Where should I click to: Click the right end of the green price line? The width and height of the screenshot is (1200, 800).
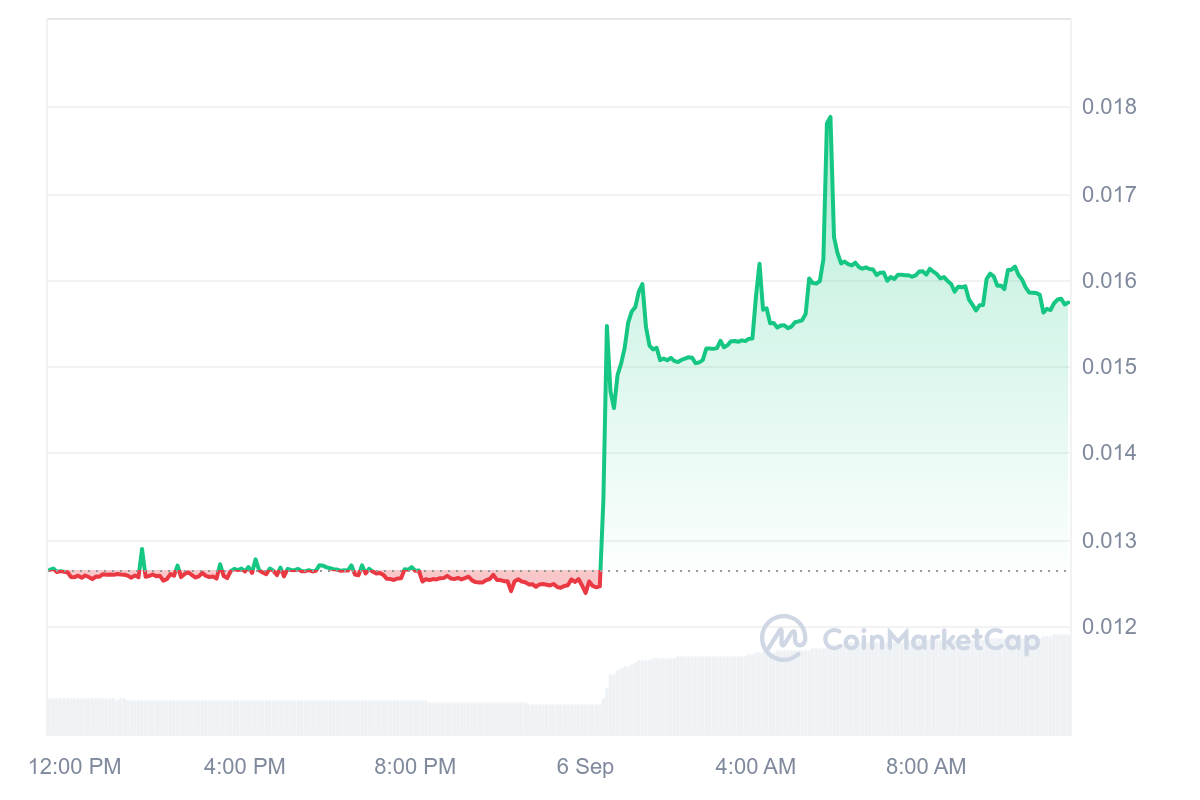[1068, 302]
